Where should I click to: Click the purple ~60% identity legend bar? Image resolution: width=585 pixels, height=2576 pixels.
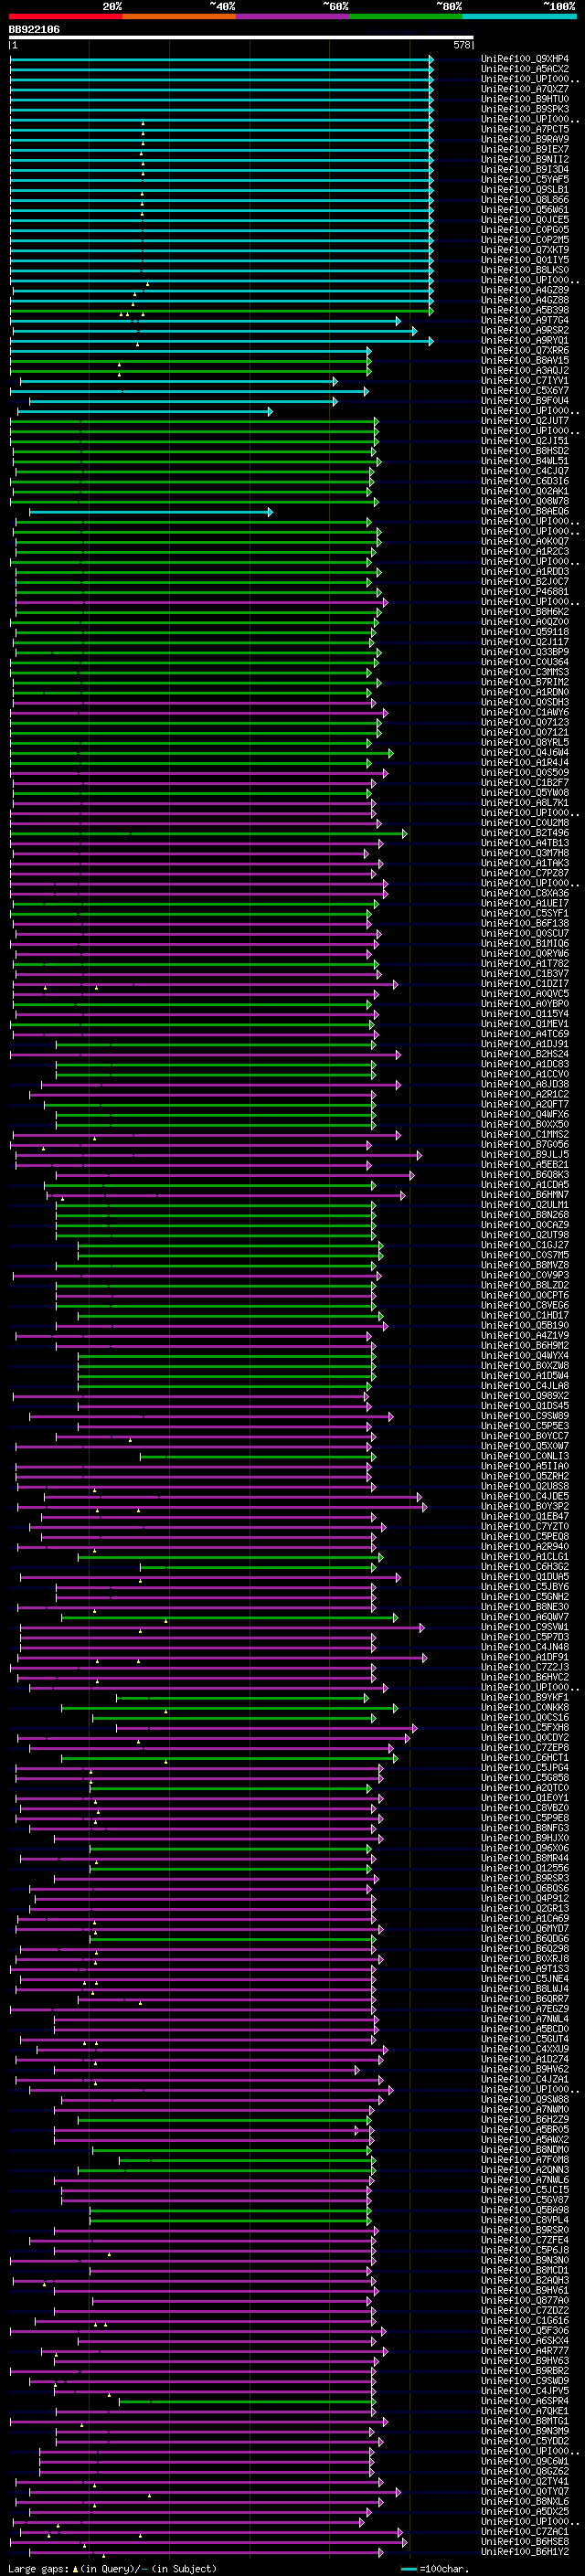coord(293,16)
